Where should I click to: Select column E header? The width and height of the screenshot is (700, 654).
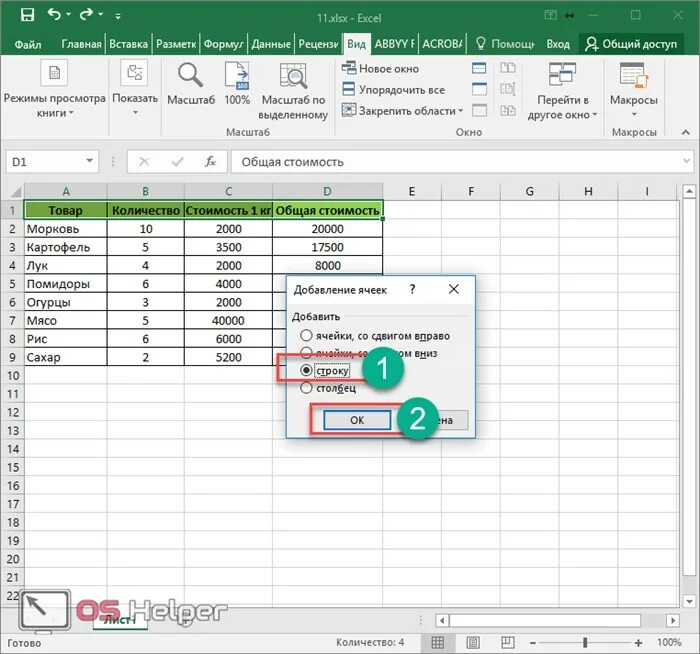412,192
